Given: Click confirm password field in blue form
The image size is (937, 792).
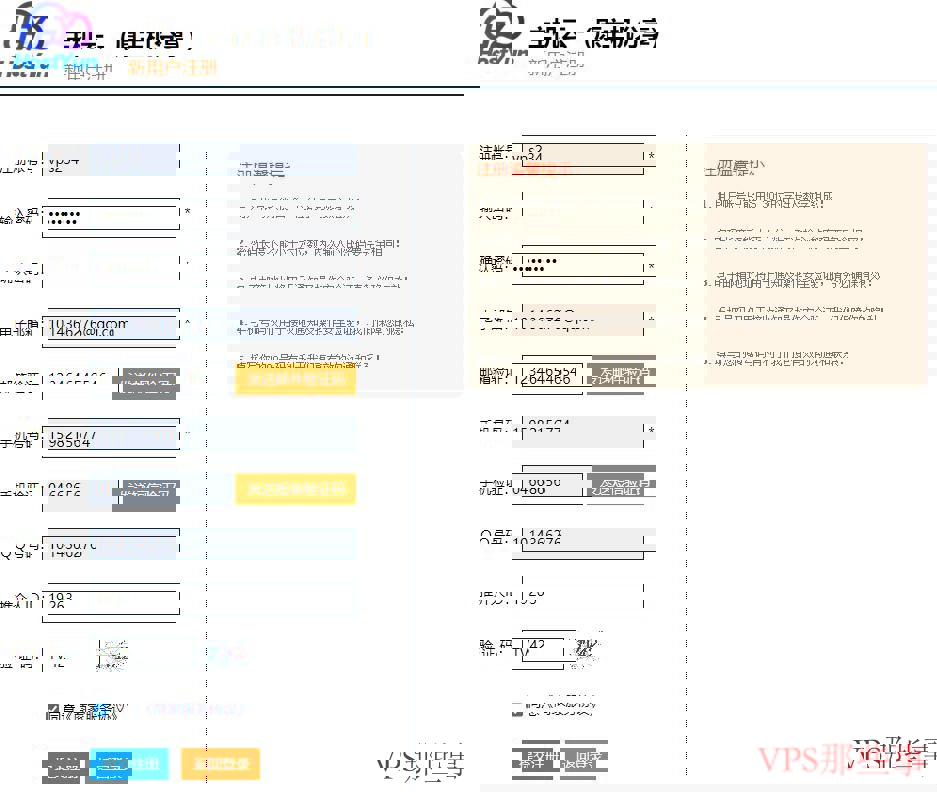Looking at the screenshot, I should pos(111,270).
